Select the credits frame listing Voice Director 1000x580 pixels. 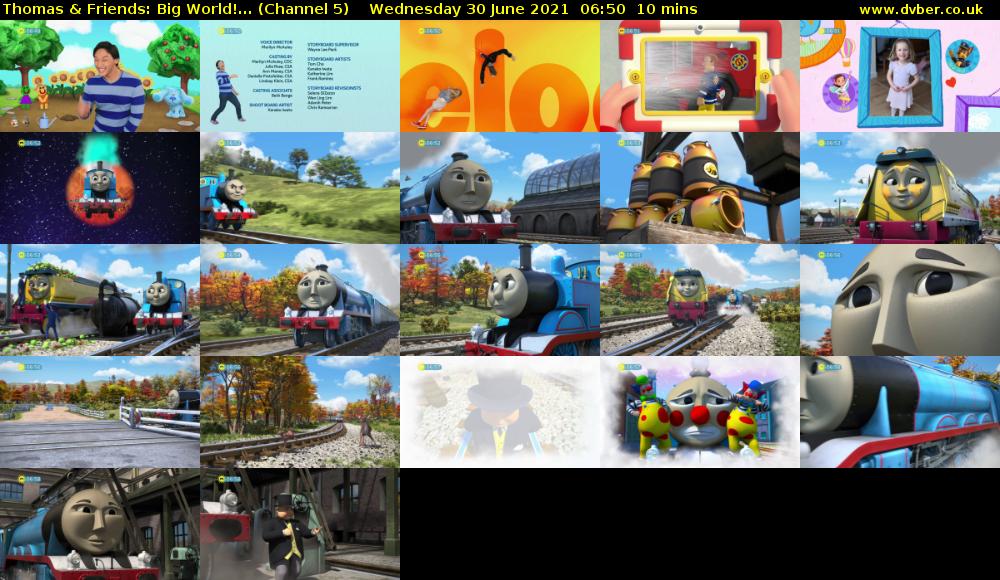point(300,76)
